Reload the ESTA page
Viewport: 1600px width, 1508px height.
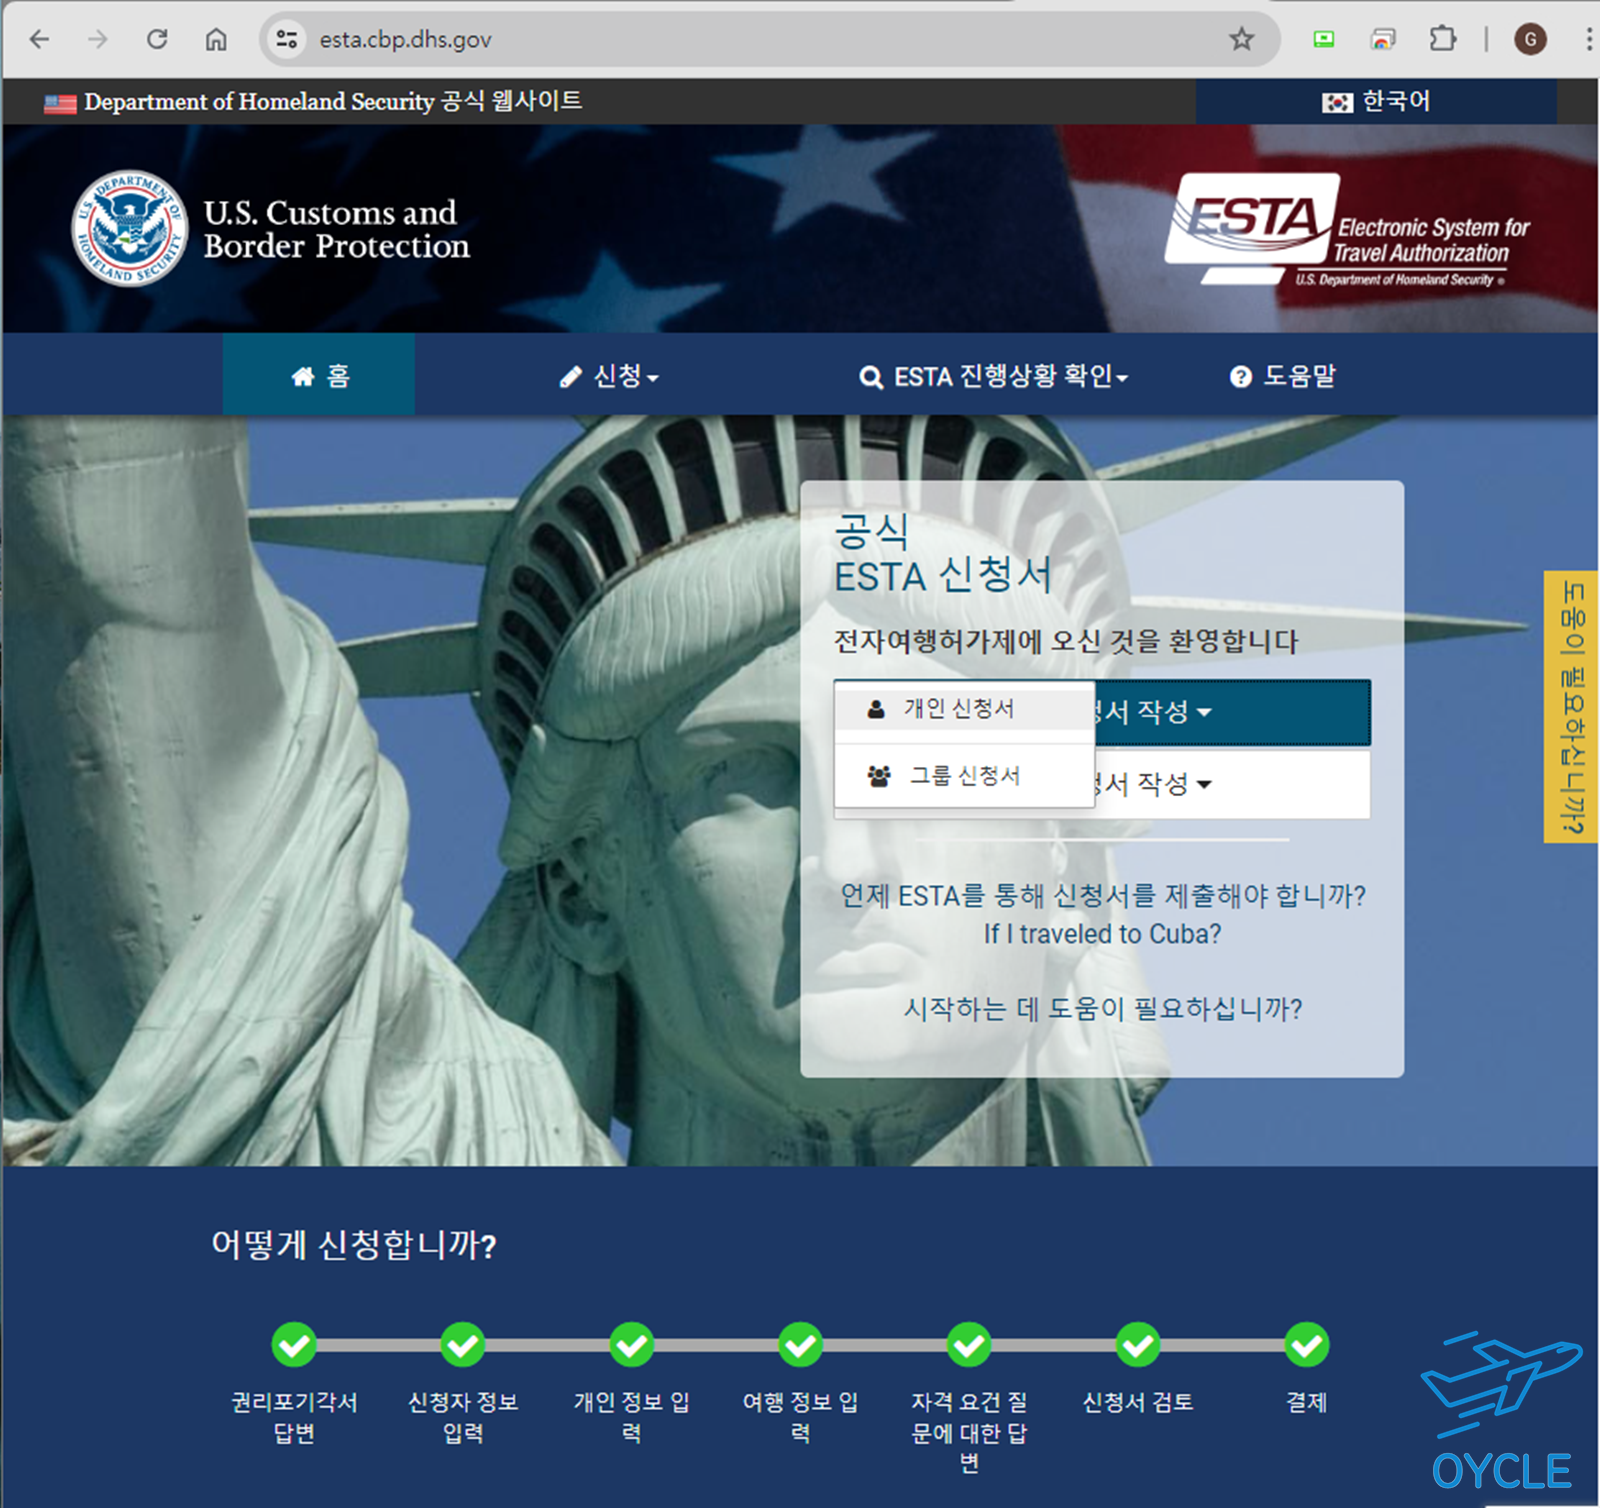tap(157, 39)
